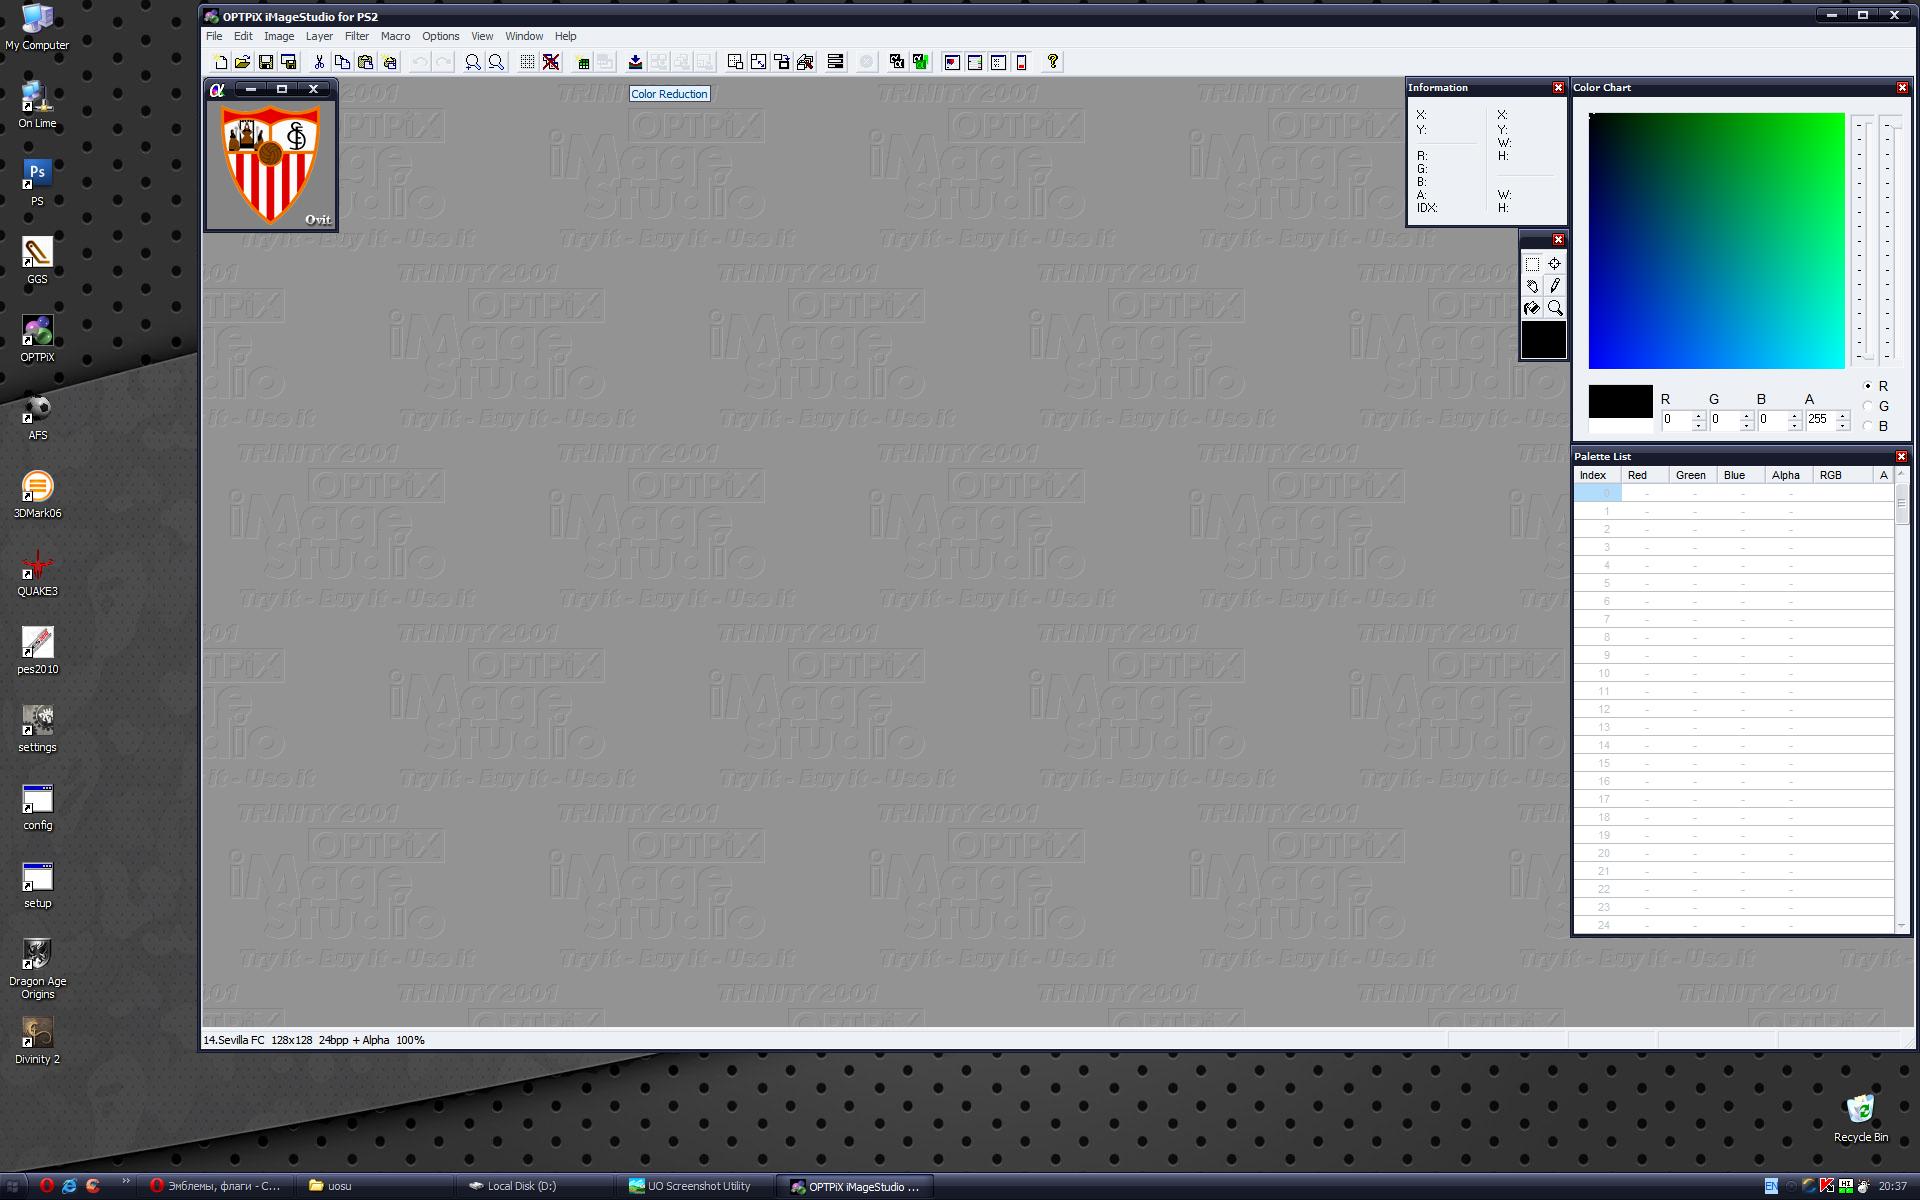1920x1200 pixels.
Task: Open the Options menu
Action: (441, 36)
